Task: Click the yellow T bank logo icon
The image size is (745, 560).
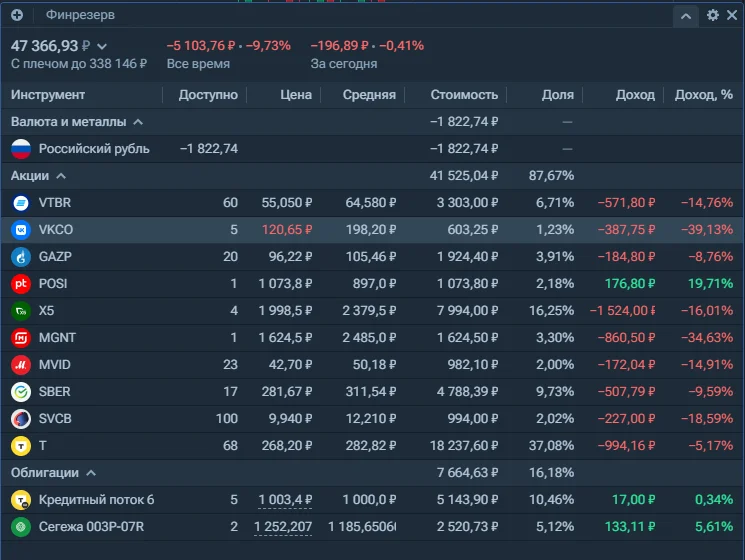Action: (21, 446)
